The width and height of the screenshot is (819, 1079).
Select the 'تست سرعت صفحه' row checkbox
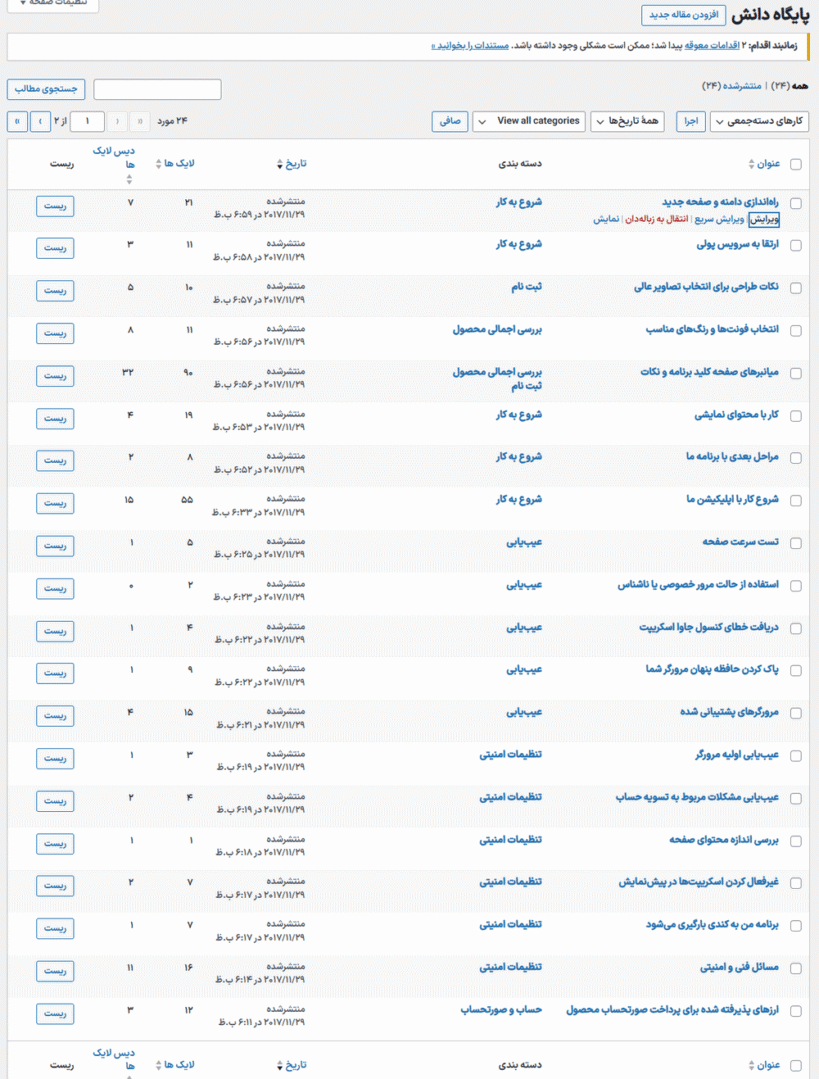click(x=796, y=543)
